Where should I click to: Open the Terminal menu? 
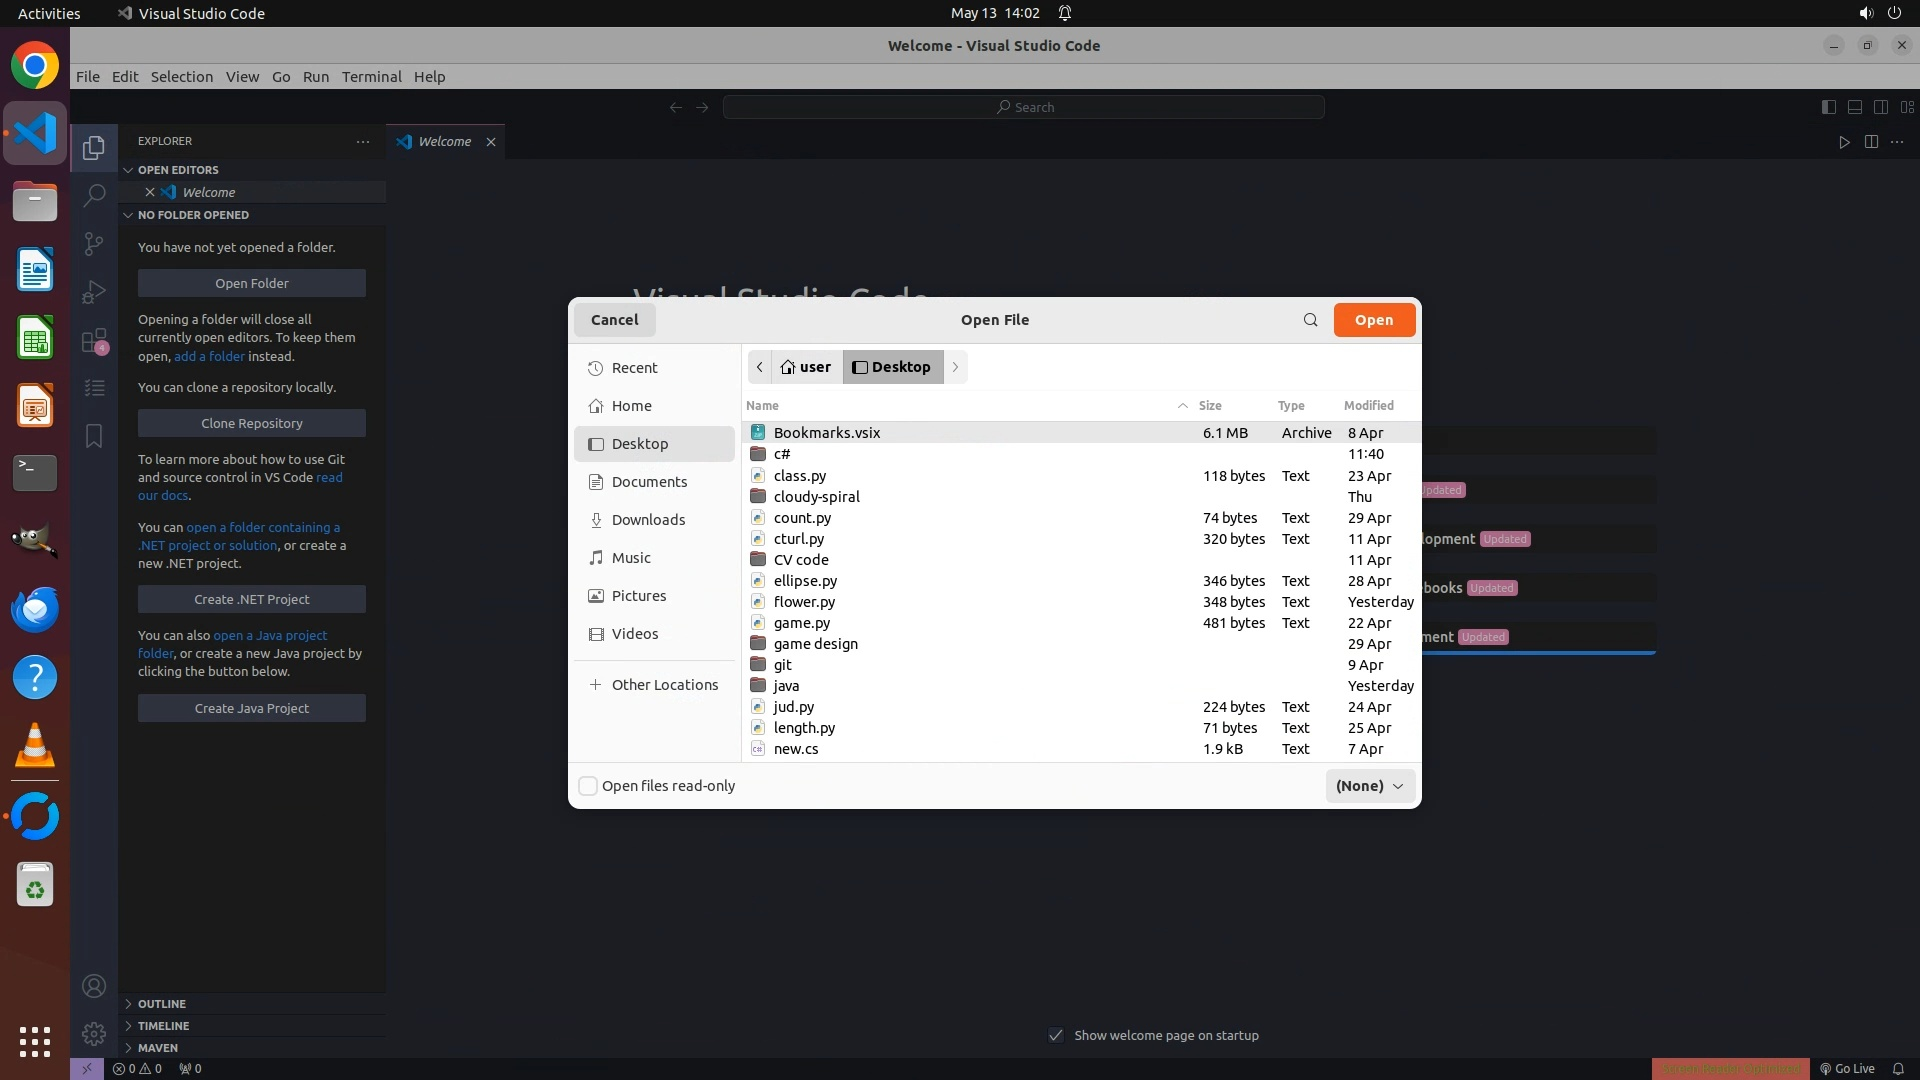tap(371, 77)
